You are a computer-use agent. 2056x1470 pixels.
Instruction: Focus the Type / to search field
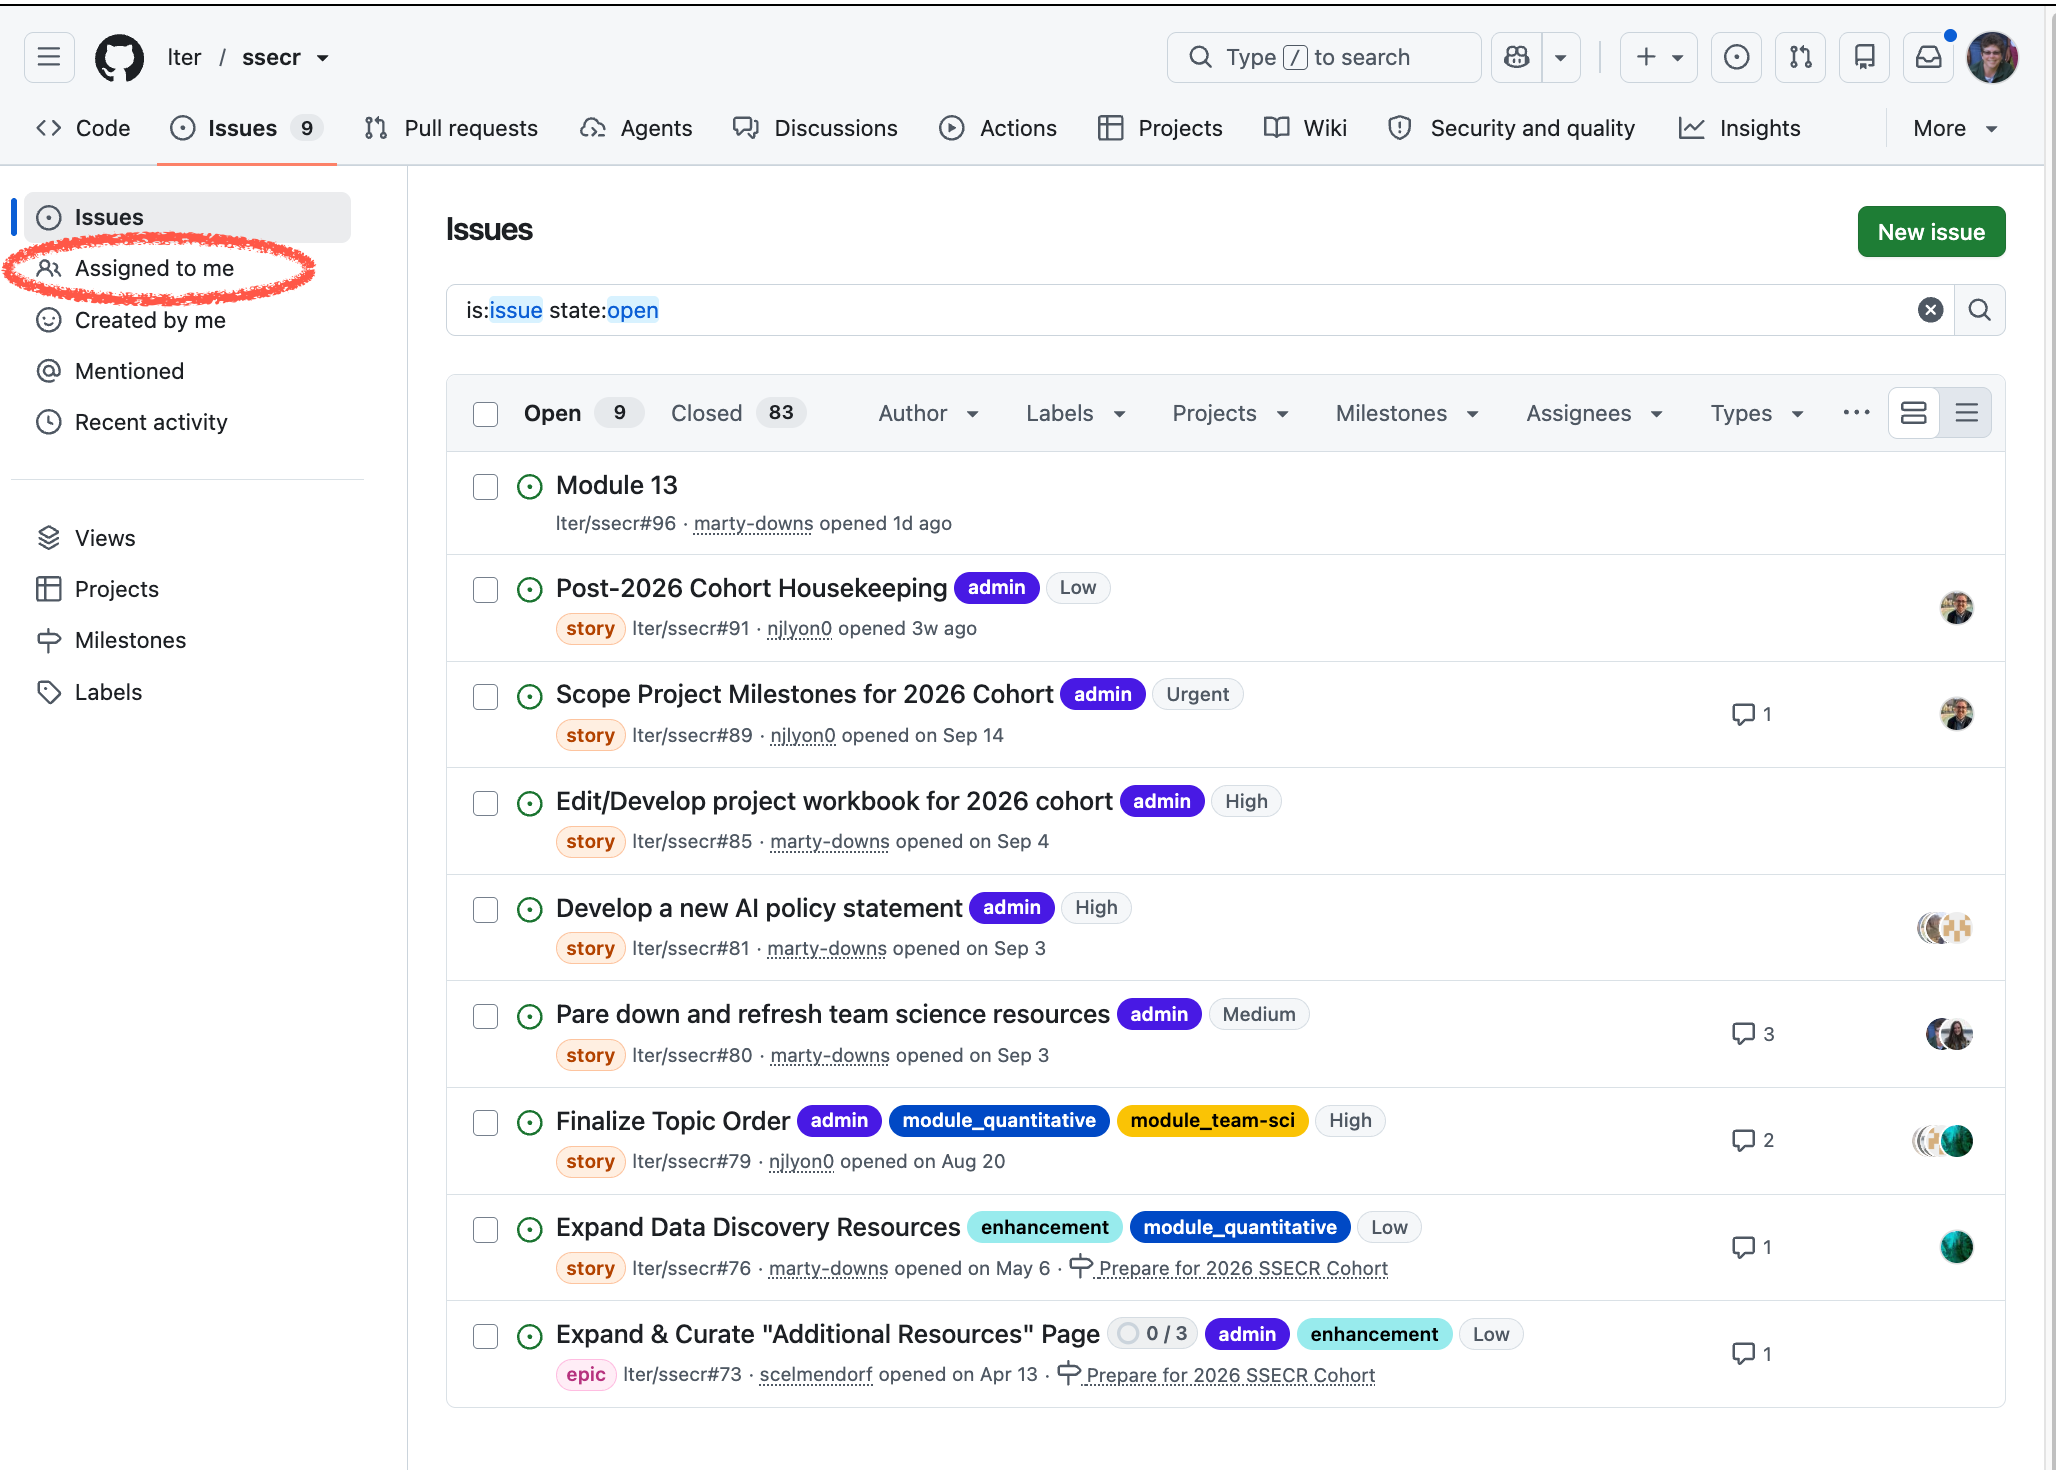coord(1324,57)
